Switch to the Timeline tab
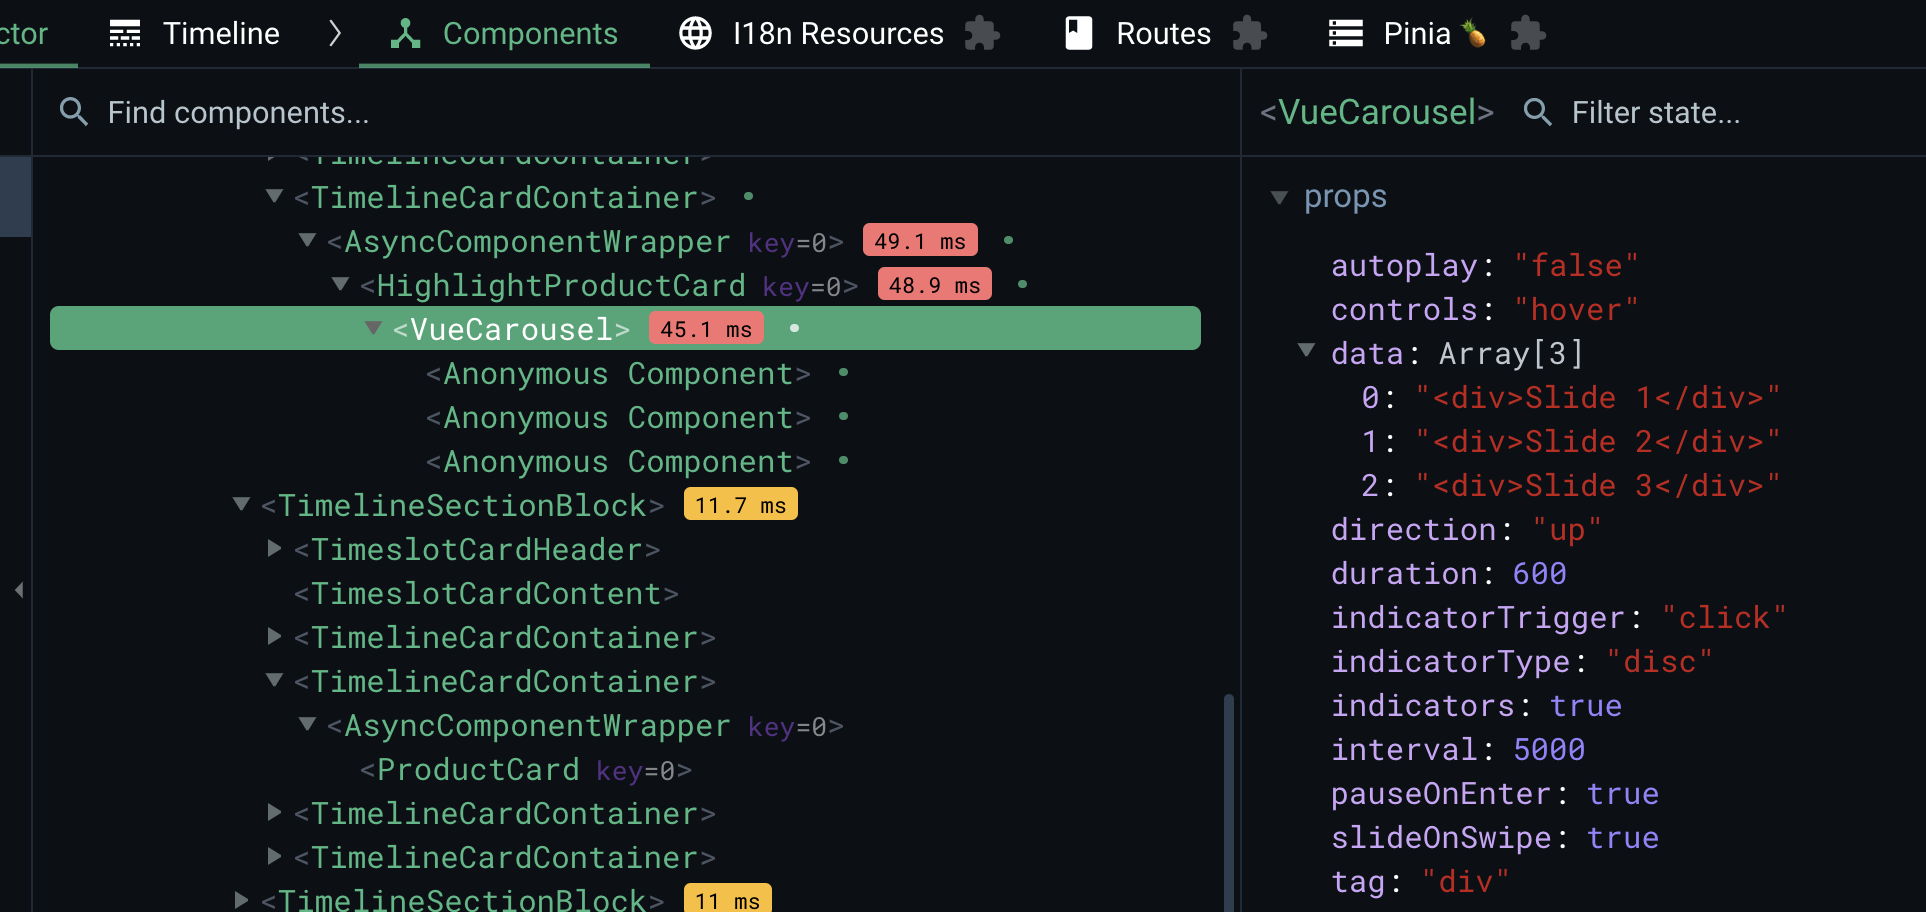The height and width of the screenshot is (912, 1926). (x=221, y=33)
